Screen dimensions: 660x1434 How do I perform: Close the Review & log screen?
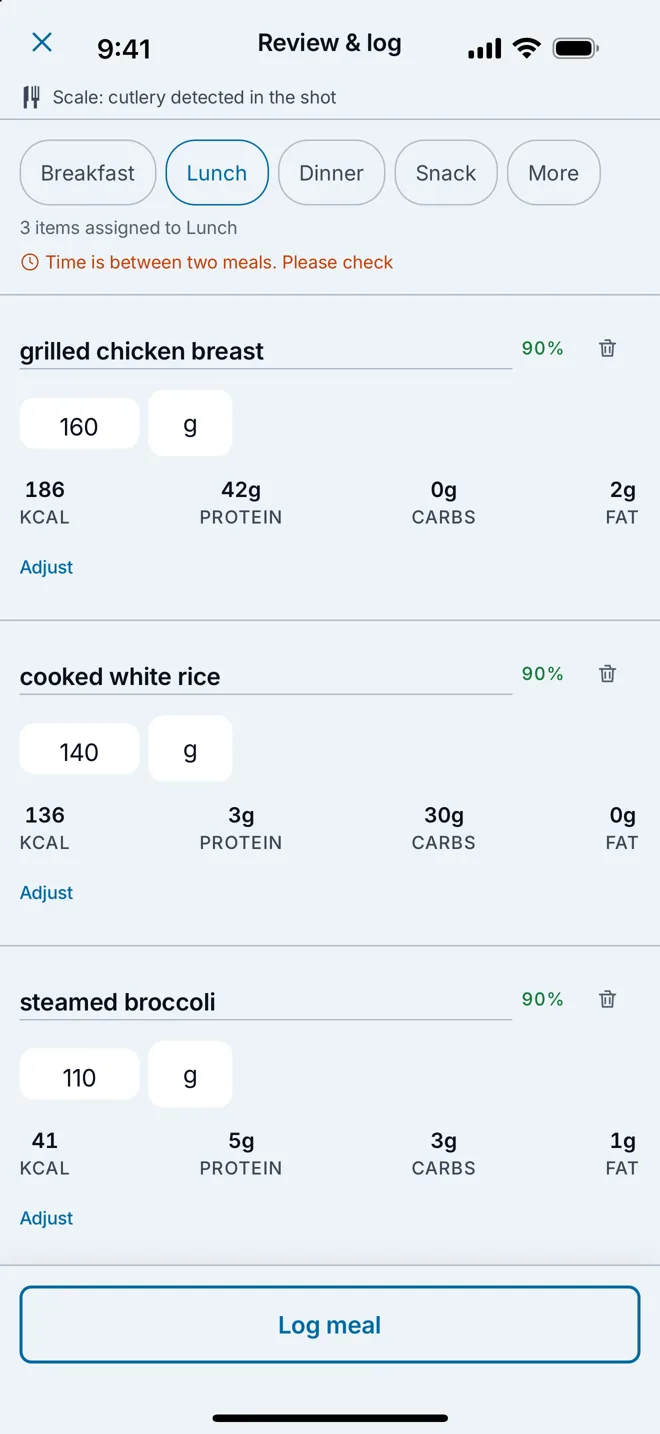coord(41,42)
